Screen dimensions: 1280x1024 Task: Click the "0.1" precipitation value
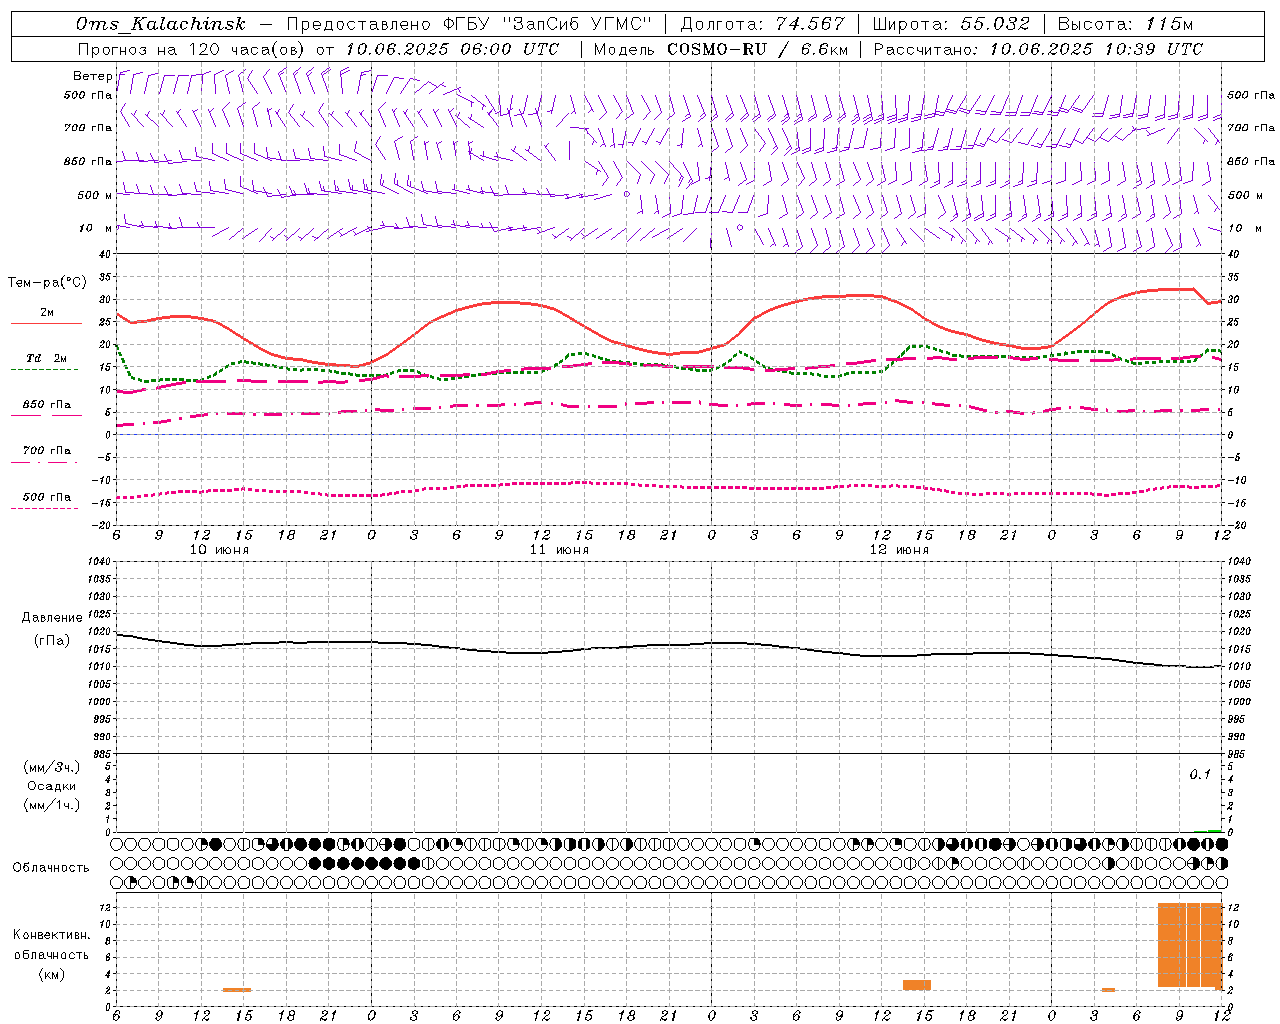(1200, 775)
